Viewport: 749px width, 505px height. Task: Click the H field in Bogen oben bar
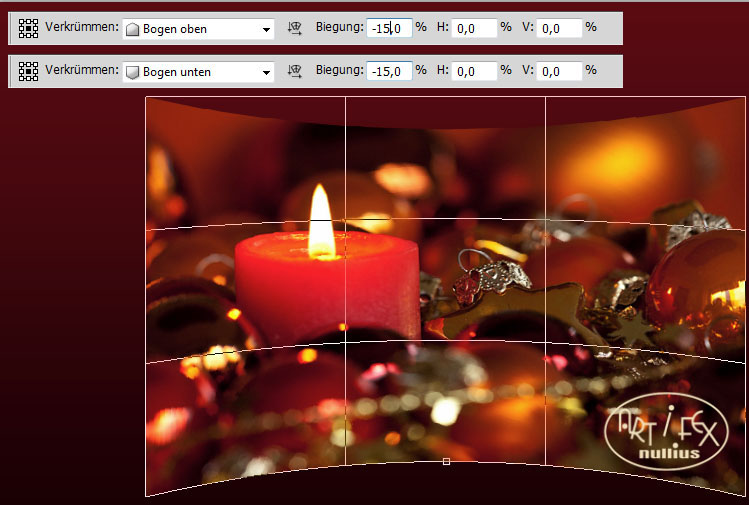coord(474,28)
